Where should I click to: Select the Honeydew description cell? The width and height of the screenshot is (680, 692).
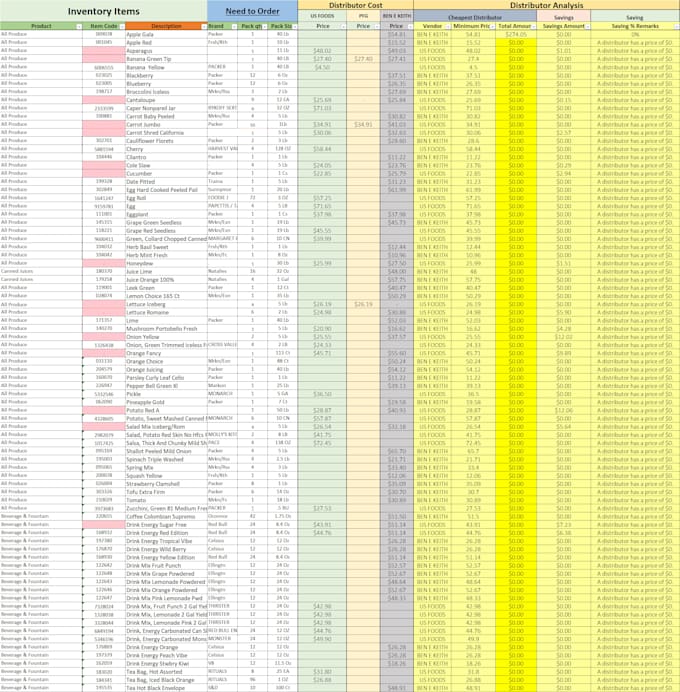pyautogui.click(x=166, y=263)
